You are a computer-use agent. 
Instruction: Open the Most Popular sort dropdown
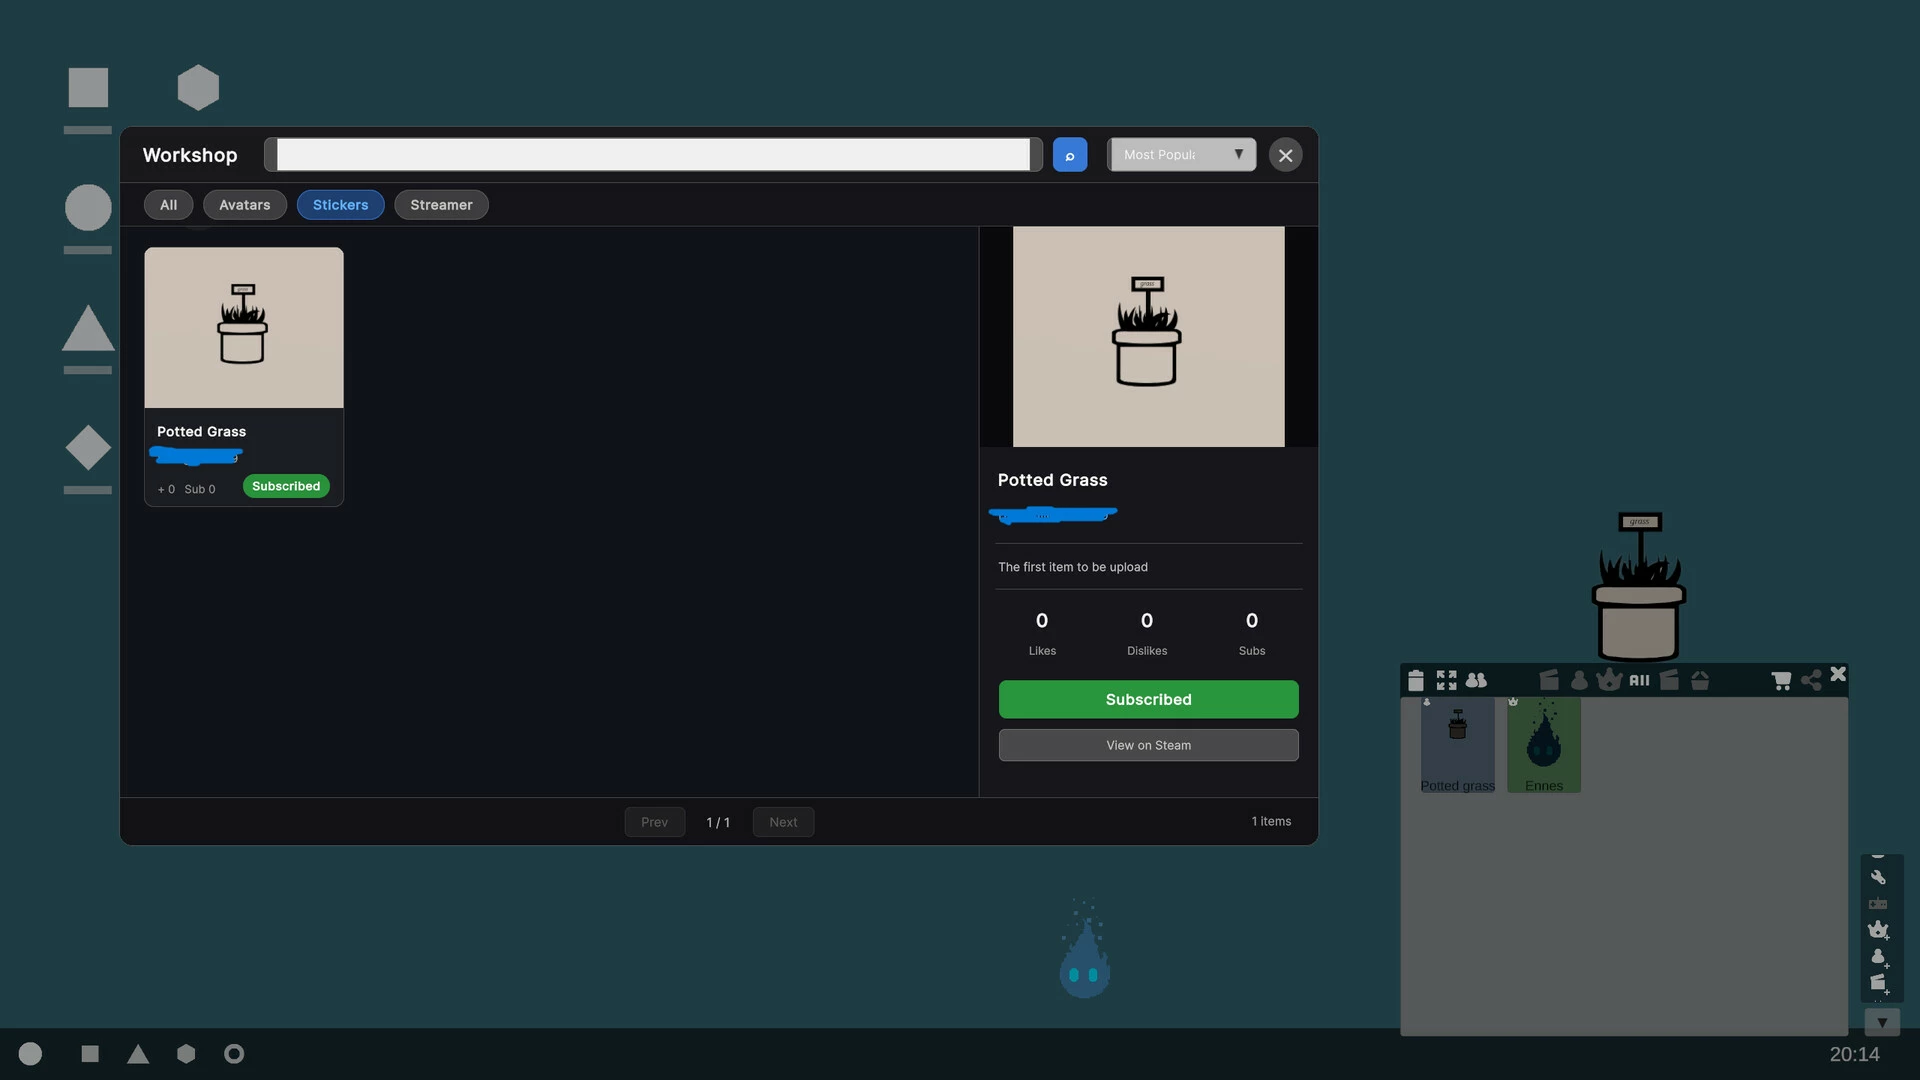[1182, 155]
